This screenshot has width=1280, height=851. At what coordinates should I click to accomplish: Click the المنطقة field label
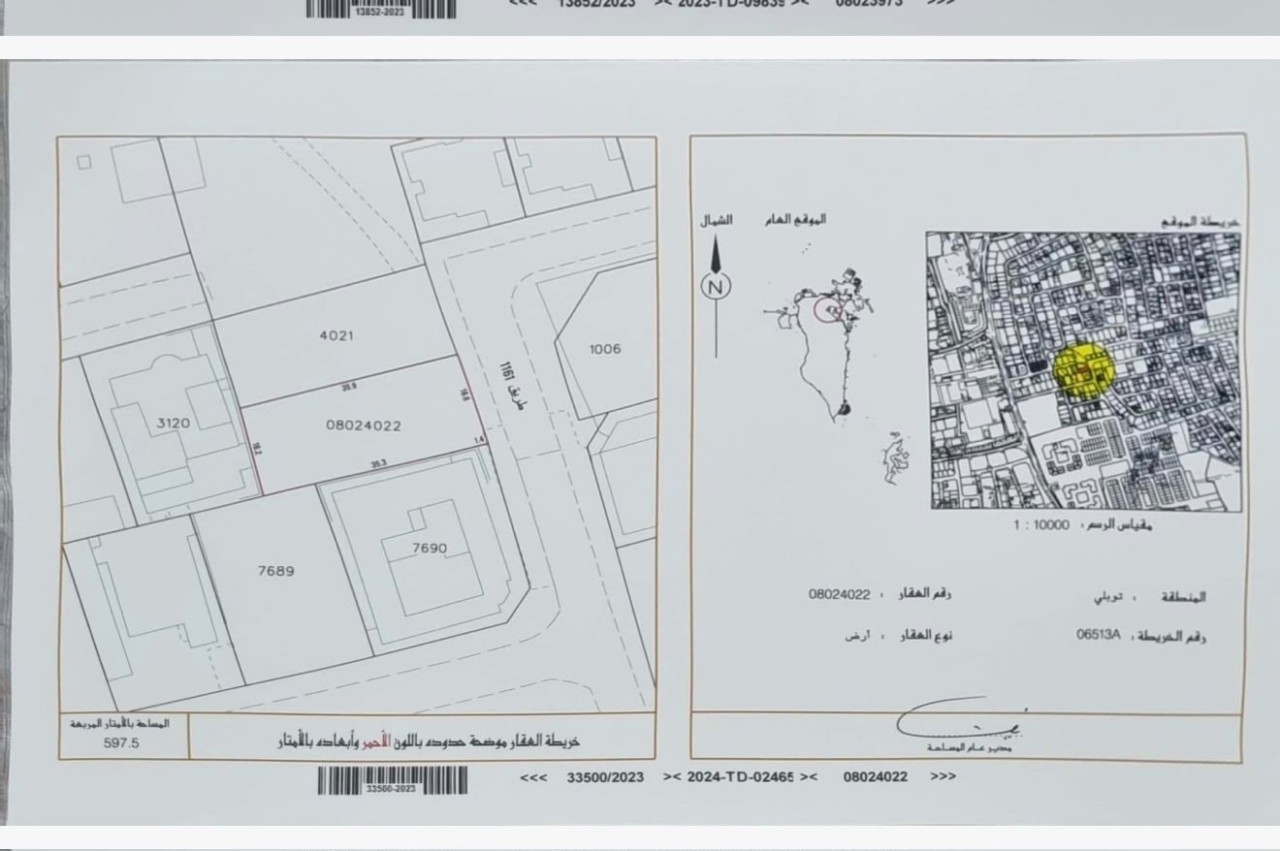click(x=1182, y=597)
